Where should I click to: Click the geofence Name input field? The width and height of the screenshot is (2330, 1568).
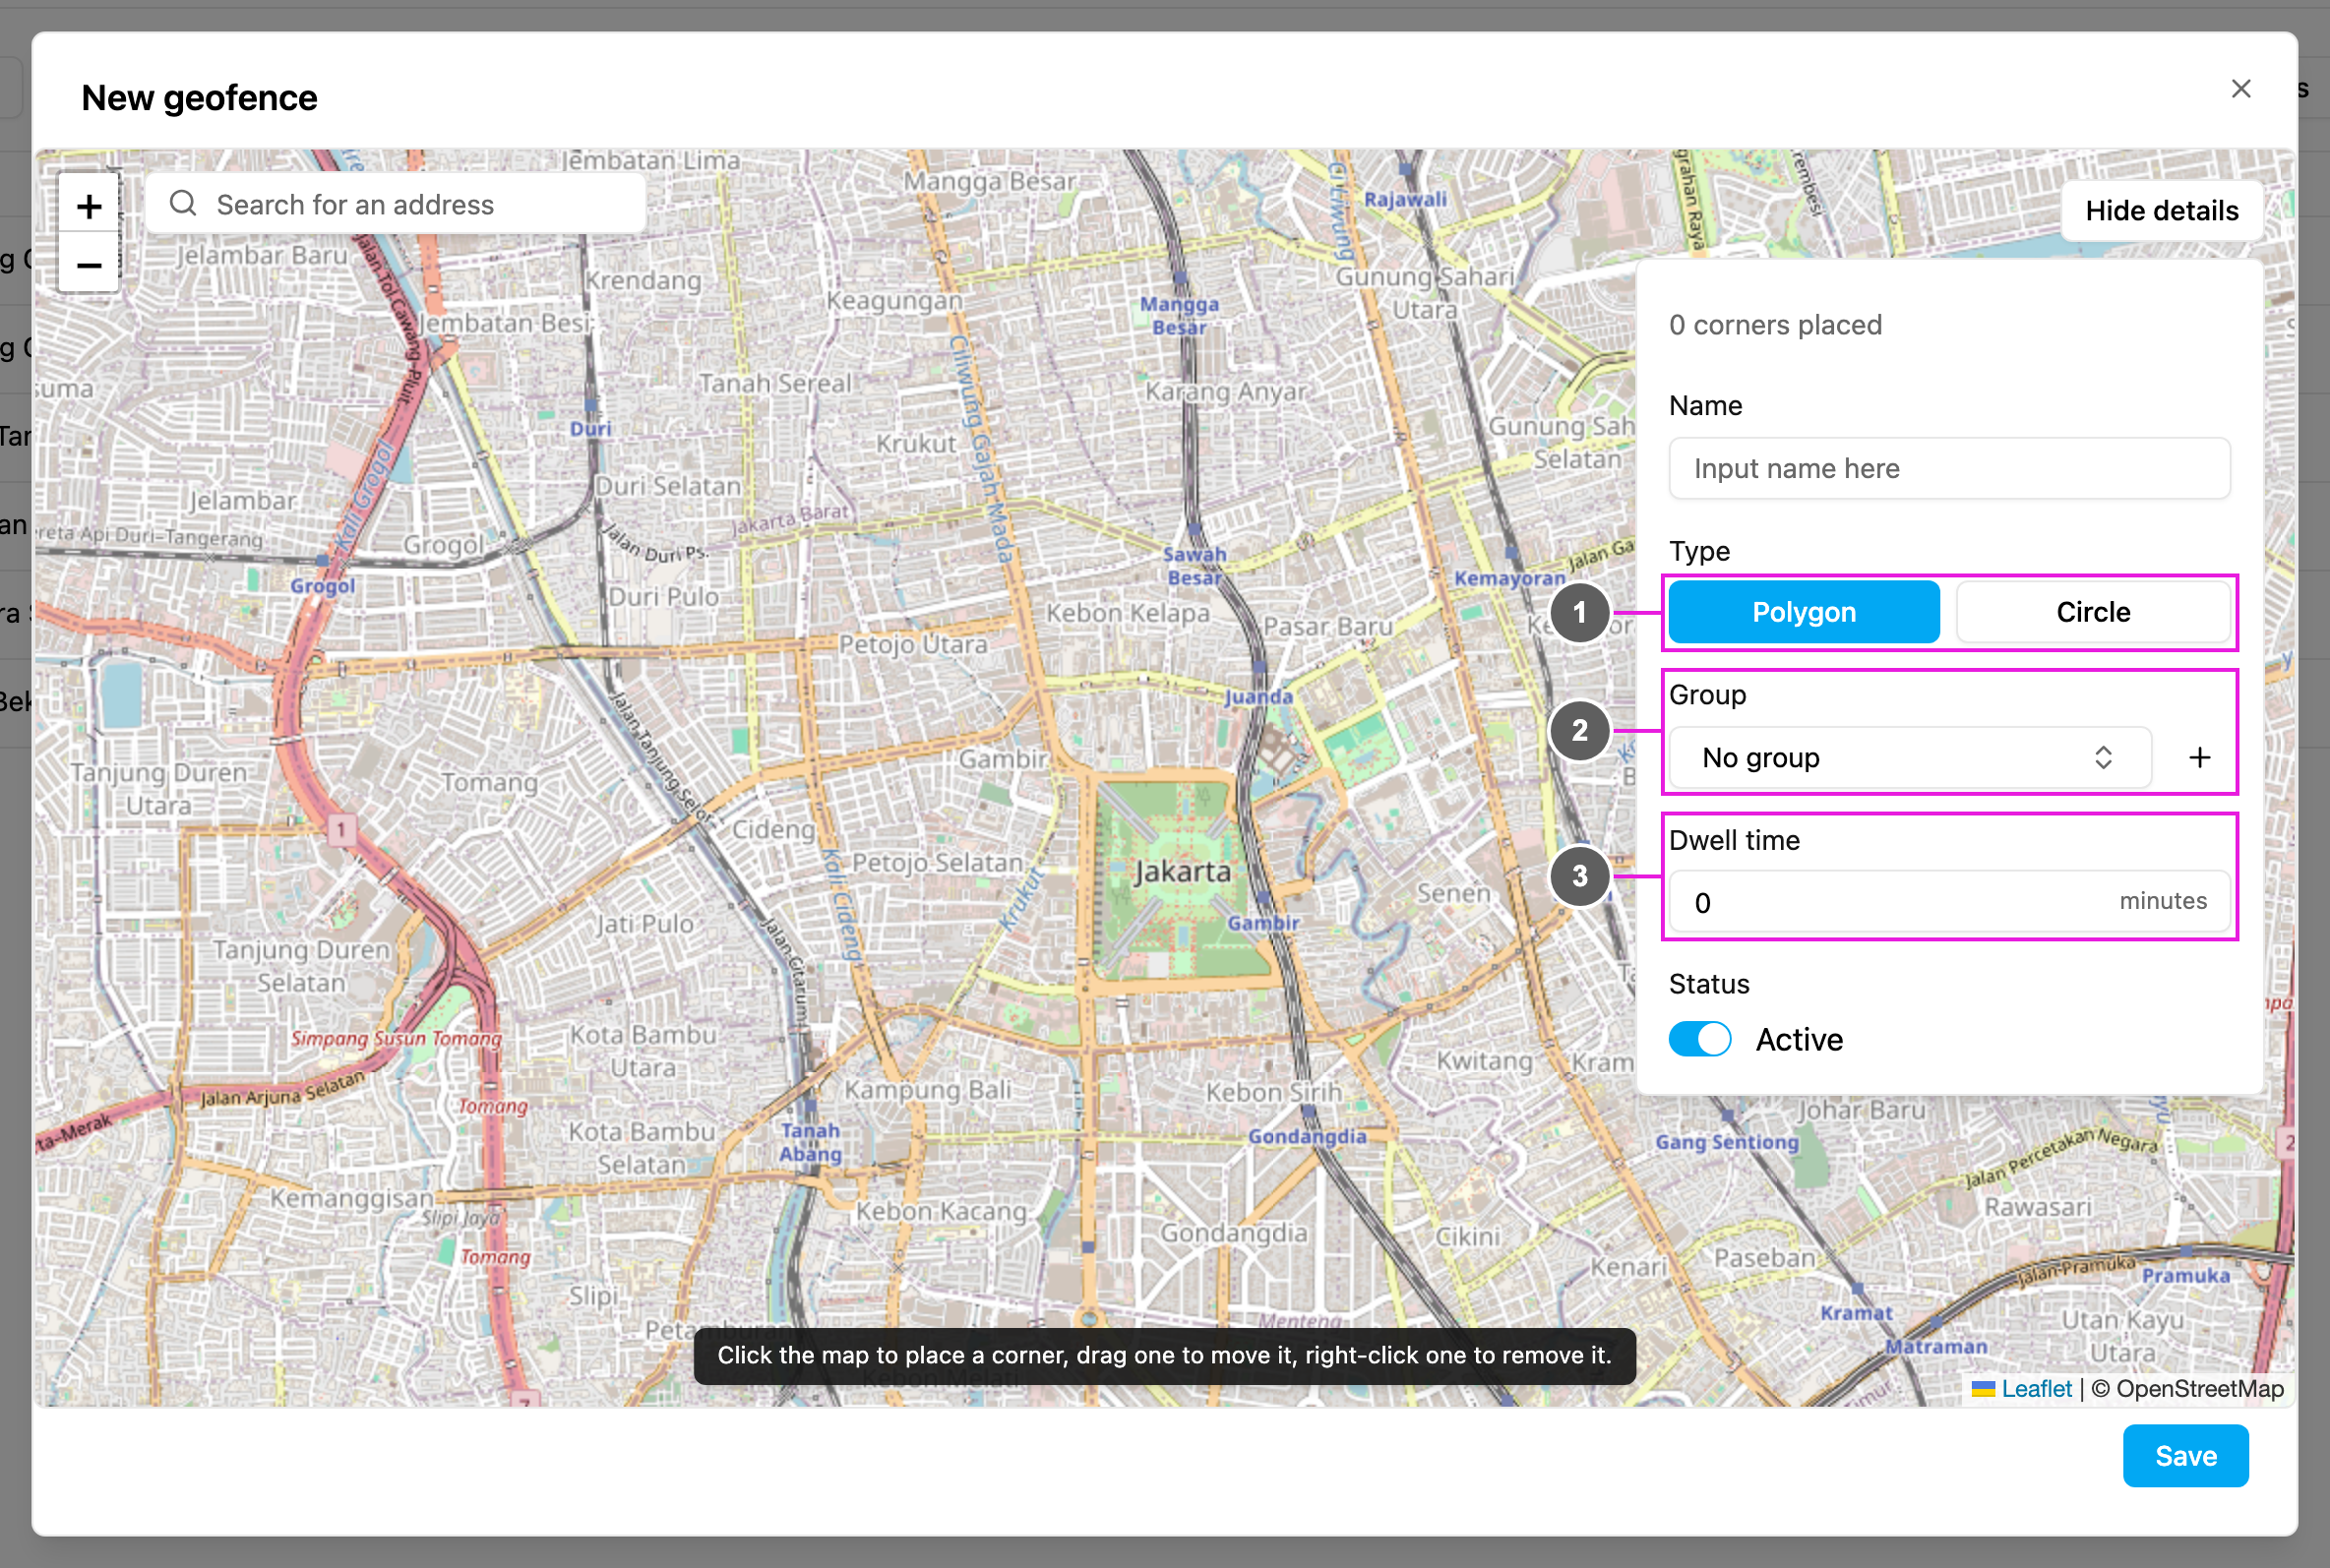[1948, 468]
